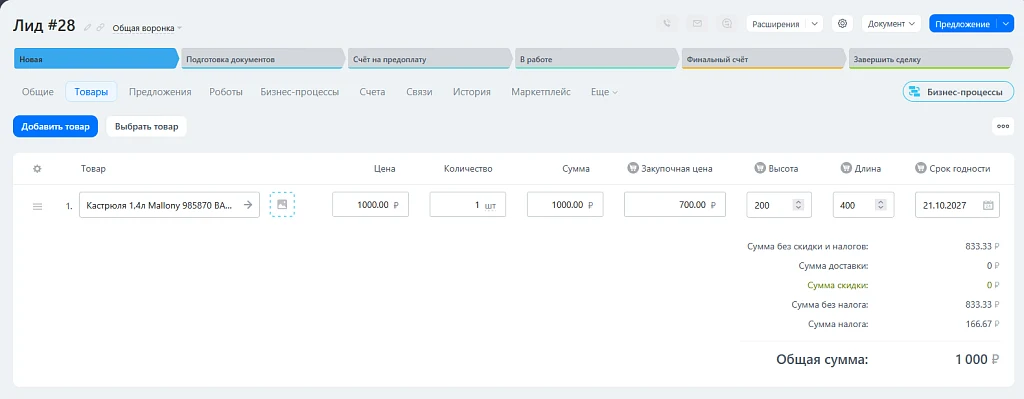This screenshot has height=399, width=1024.
Task: Click the email envelope icon
Action: tap(697, 24)
